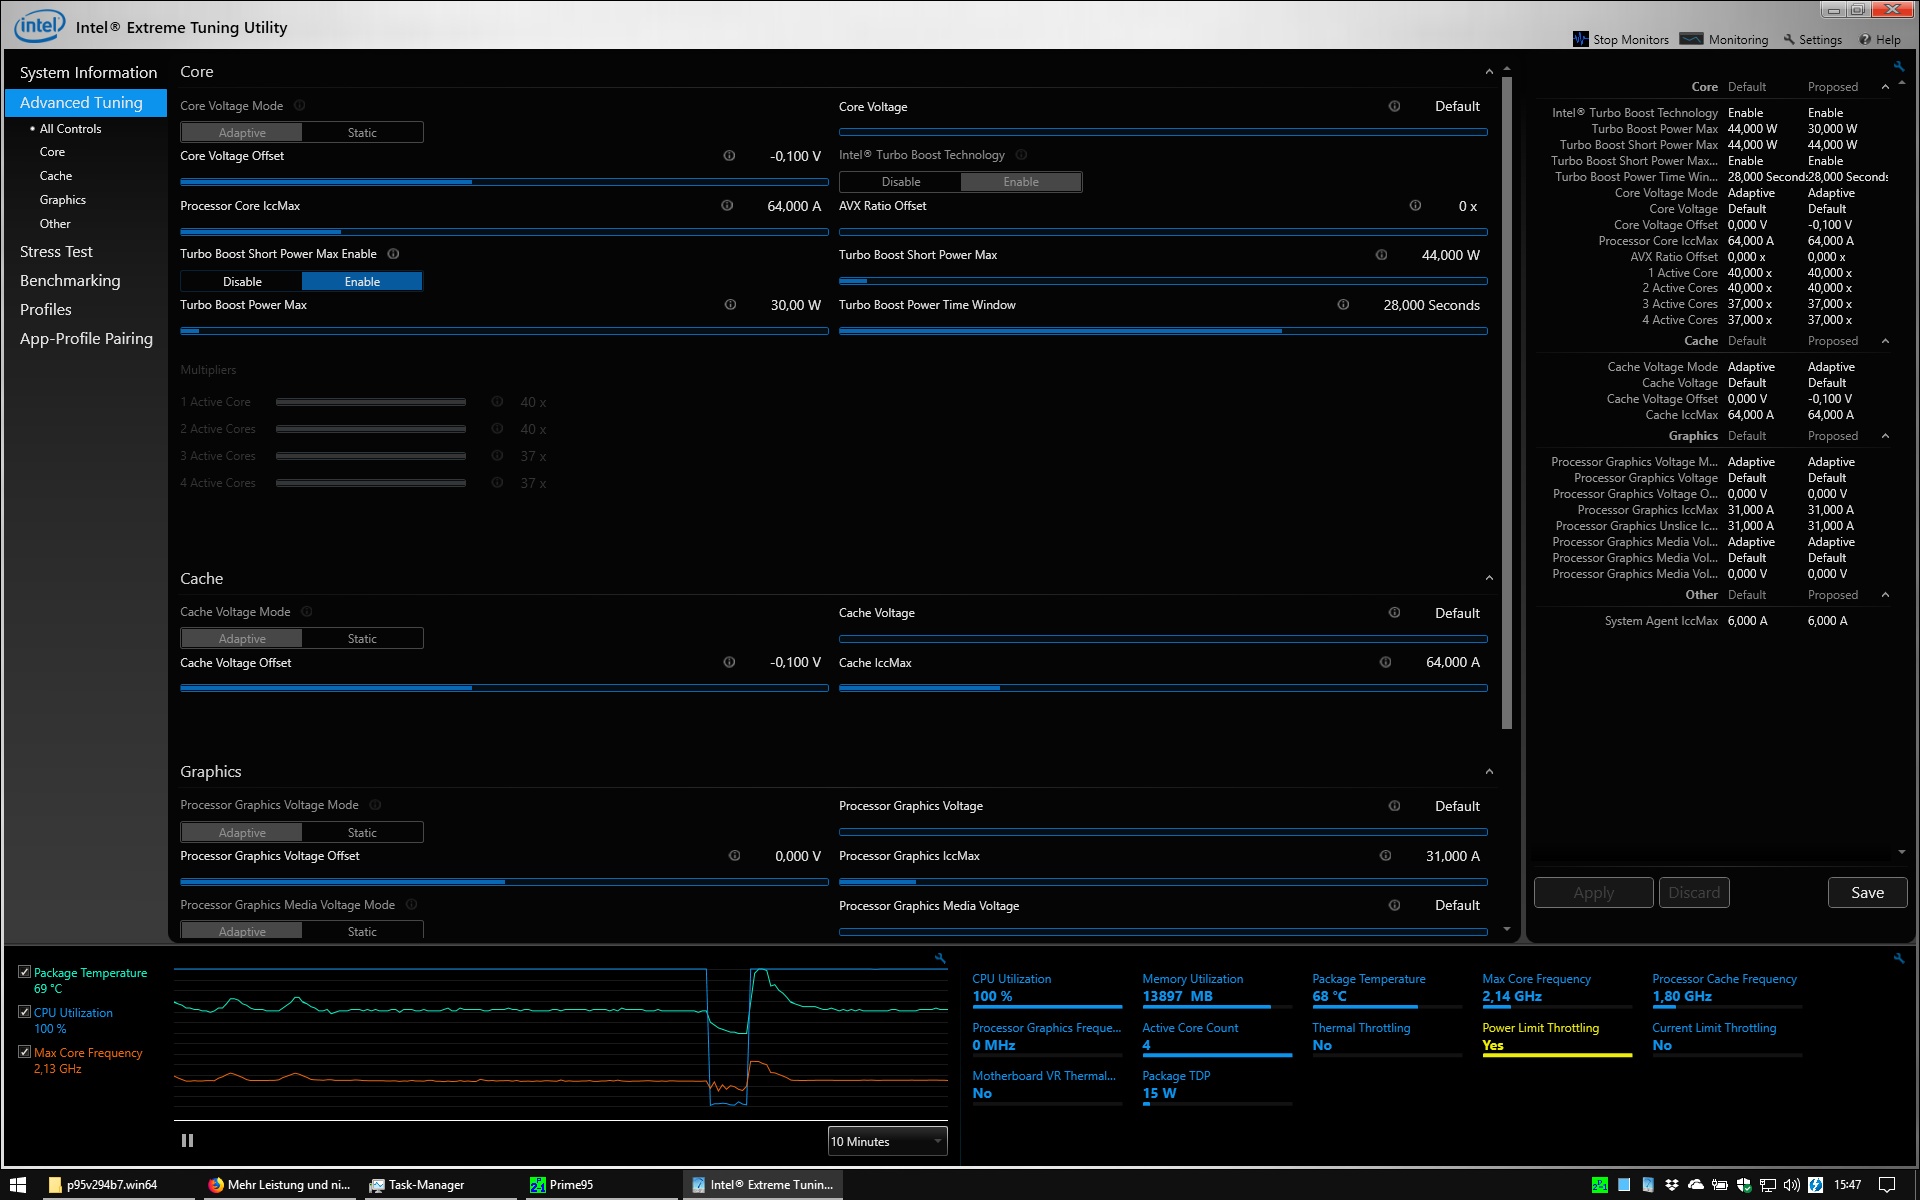Click the Help question mark icon
The width and height of the screenshot is (1920, 1200).
(x=1865, y=39)
